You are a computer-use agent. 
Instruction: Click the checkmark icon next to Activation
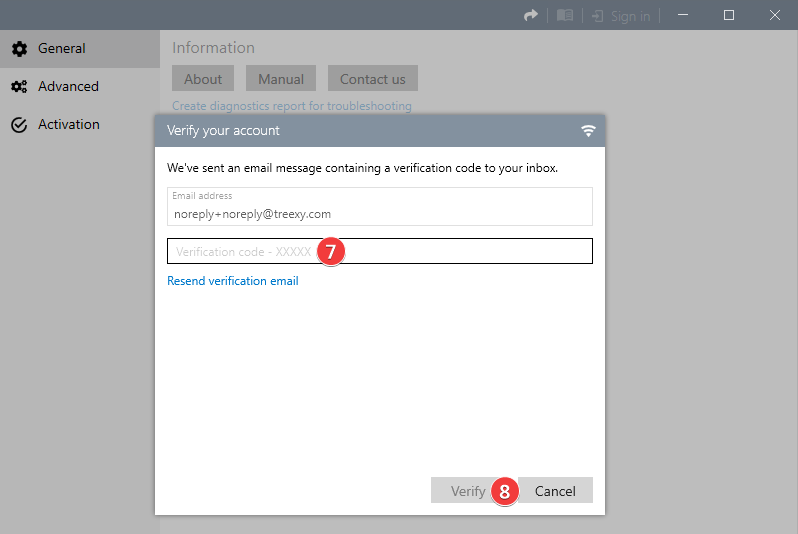[19, 125]
